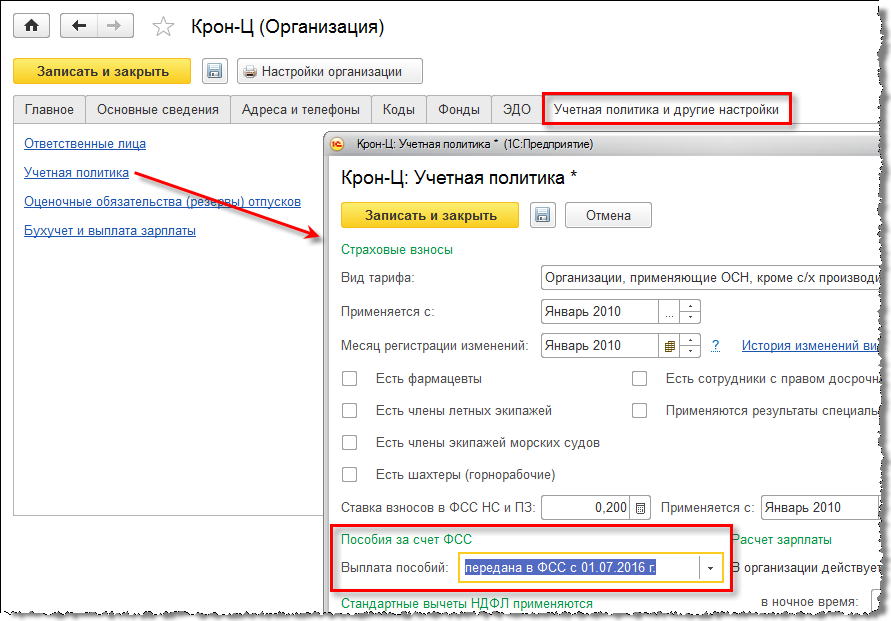Click the Расчет зарплаты heading
891x621 pixels.
[x=782, y=539]
